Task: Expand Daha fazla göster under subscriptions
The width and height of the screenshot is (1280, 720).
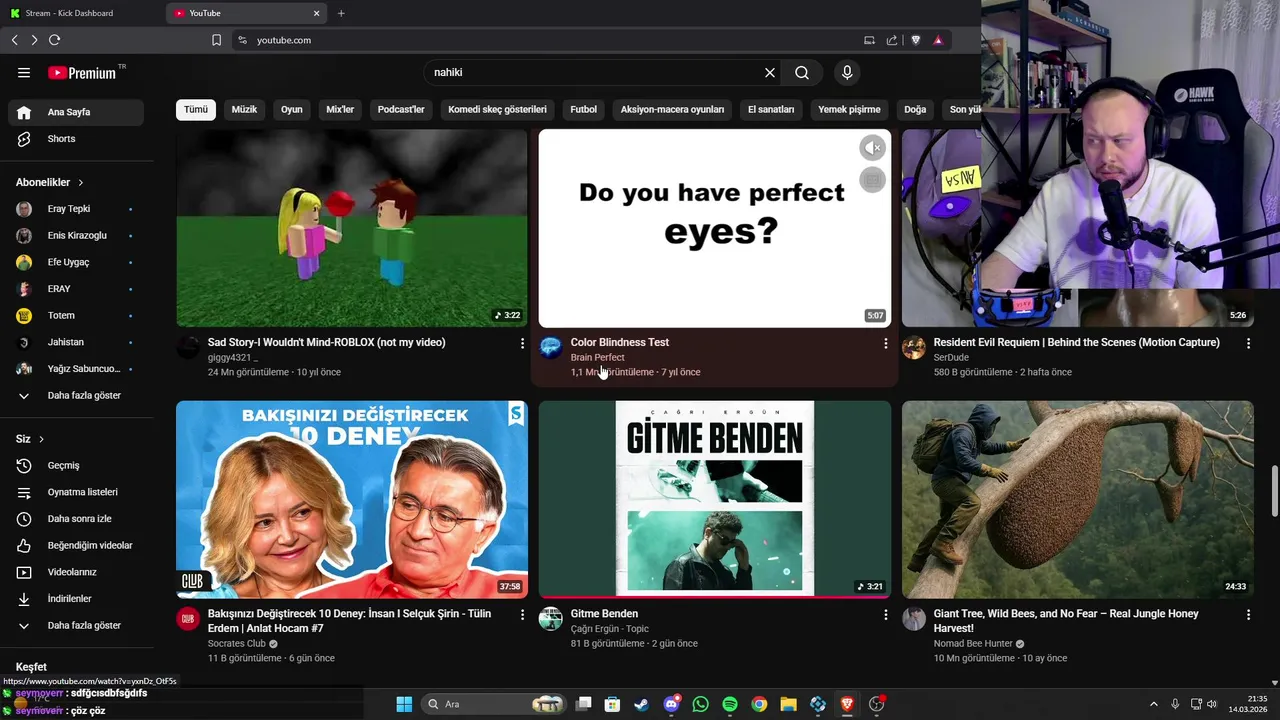Action: click(x=76, y=396)
